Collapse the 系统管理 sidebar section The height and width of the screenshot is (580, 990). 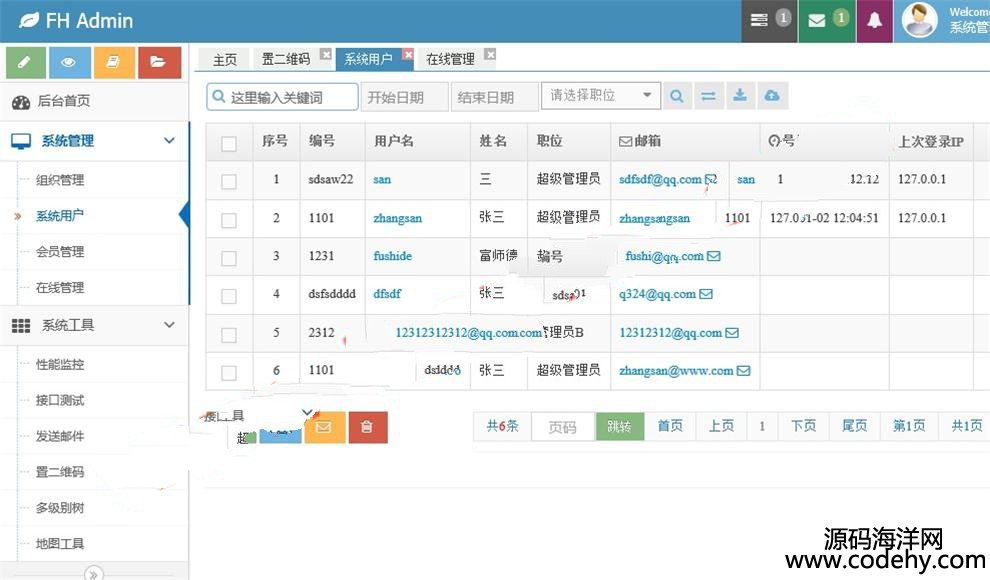(94, 141)
